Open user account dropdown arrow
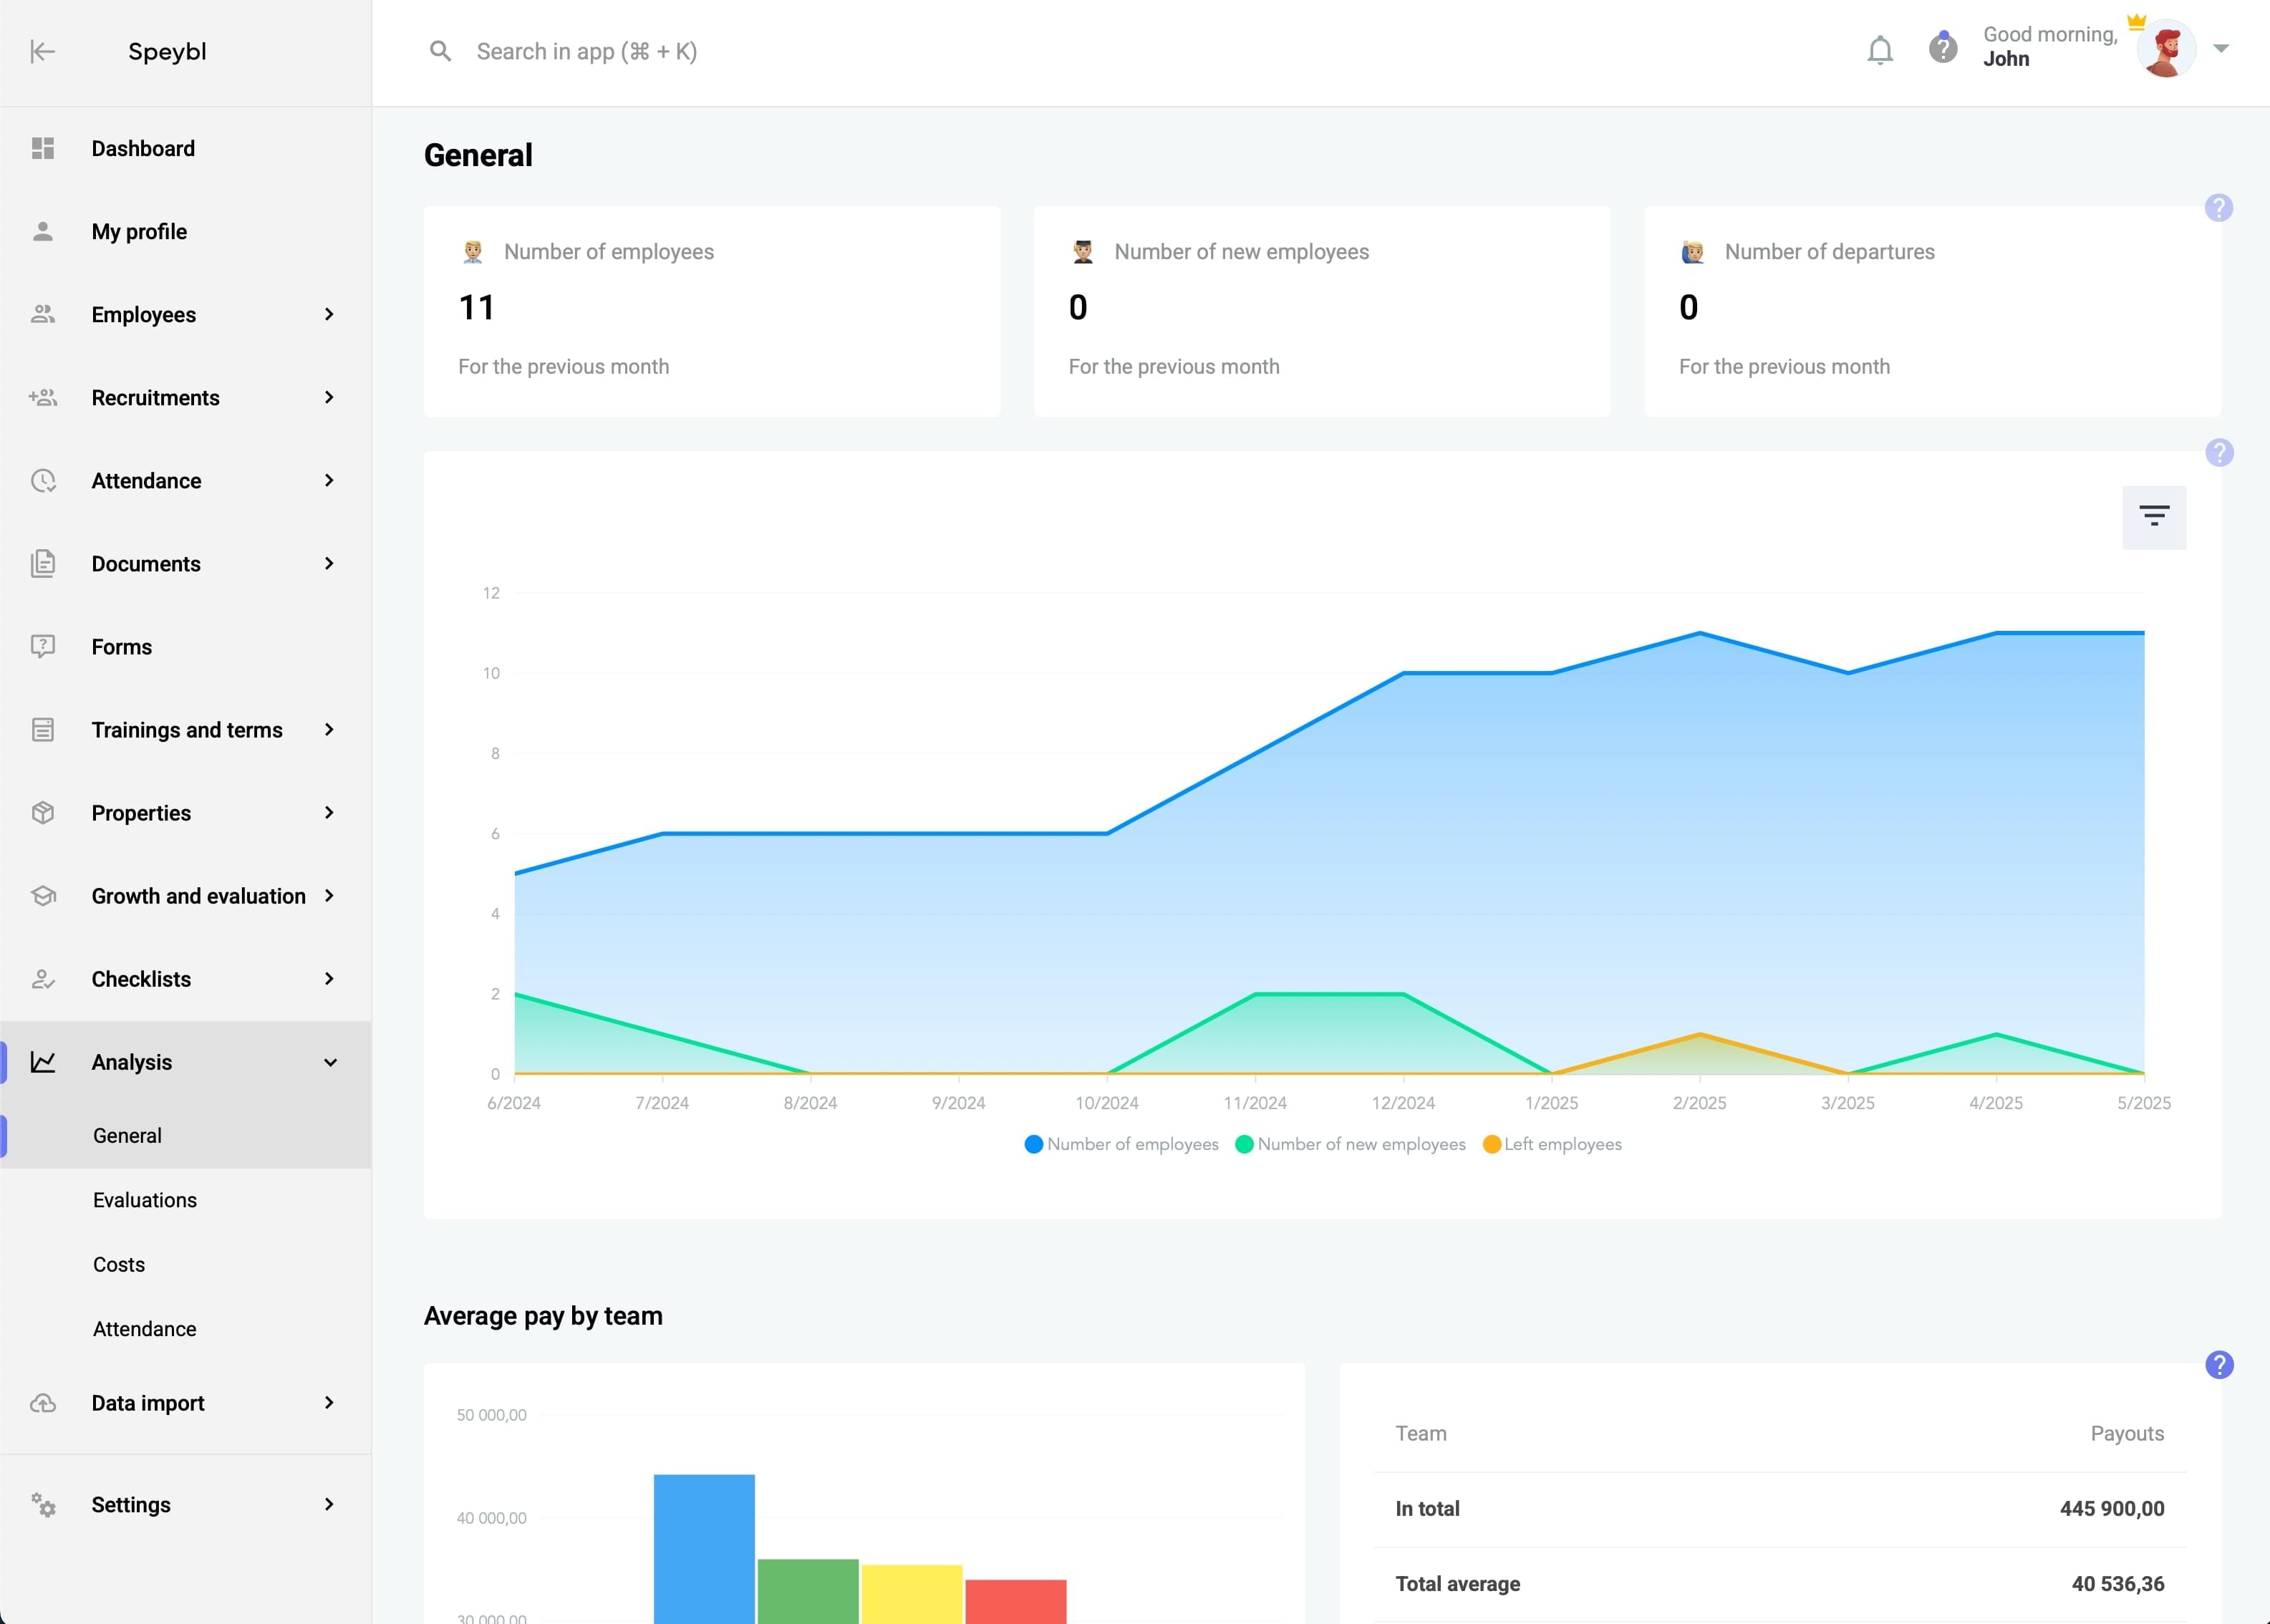Image resolution: width=2270 pixels, height=1624 pixels. click(2220, 49)
